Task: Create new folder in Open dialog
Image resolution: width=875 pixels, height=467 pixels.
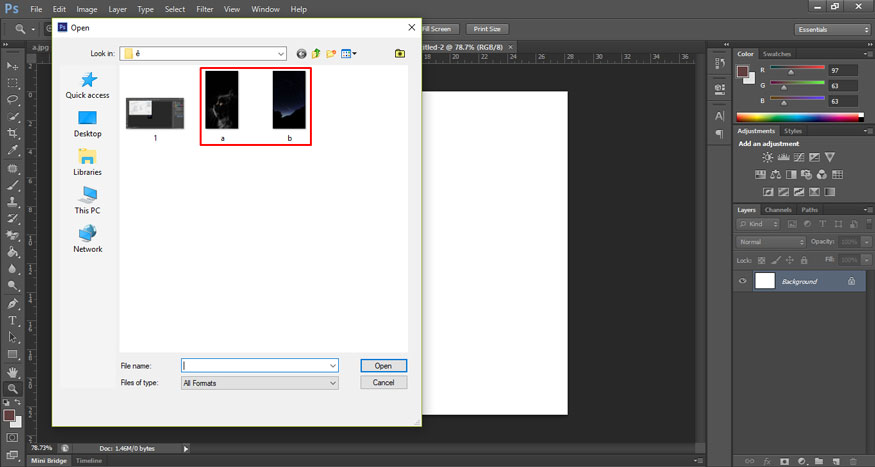Action: click(x=331, y=54)
